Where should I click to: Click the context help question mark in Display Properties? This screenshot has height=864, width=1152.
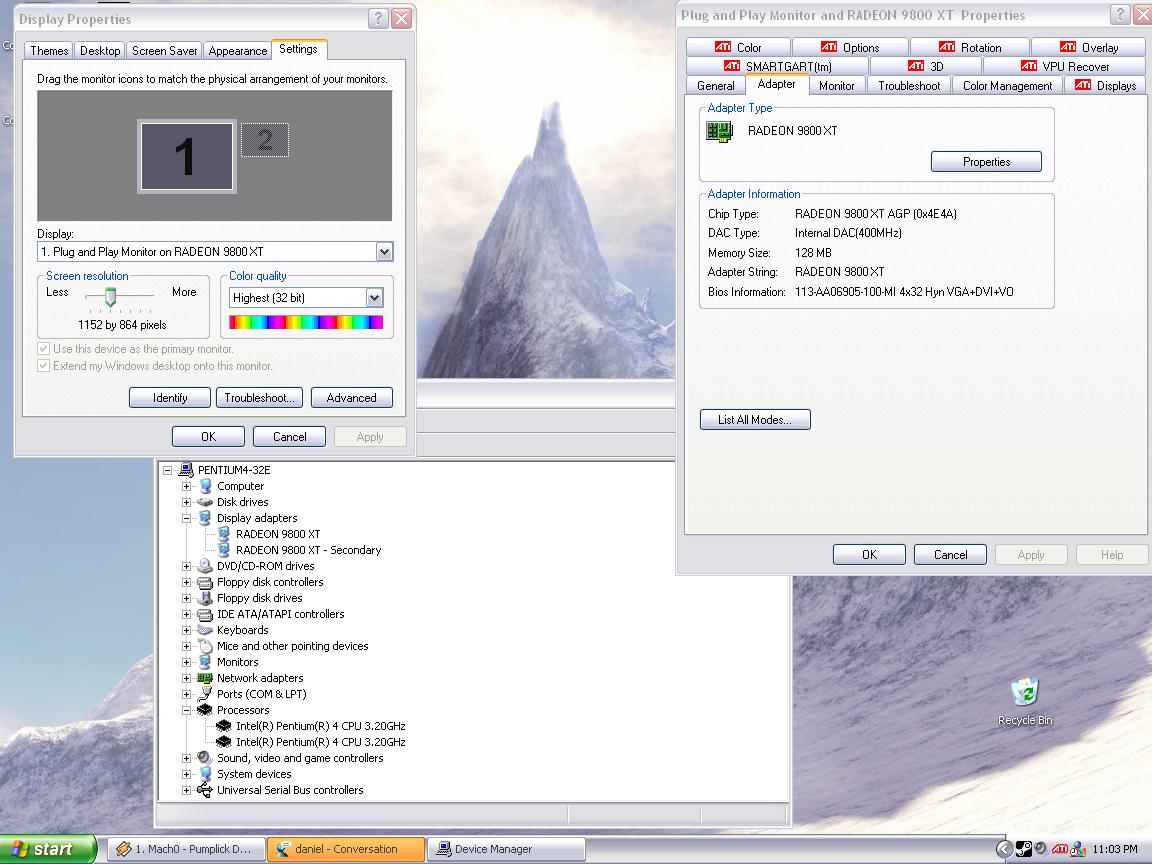[378, 18]
